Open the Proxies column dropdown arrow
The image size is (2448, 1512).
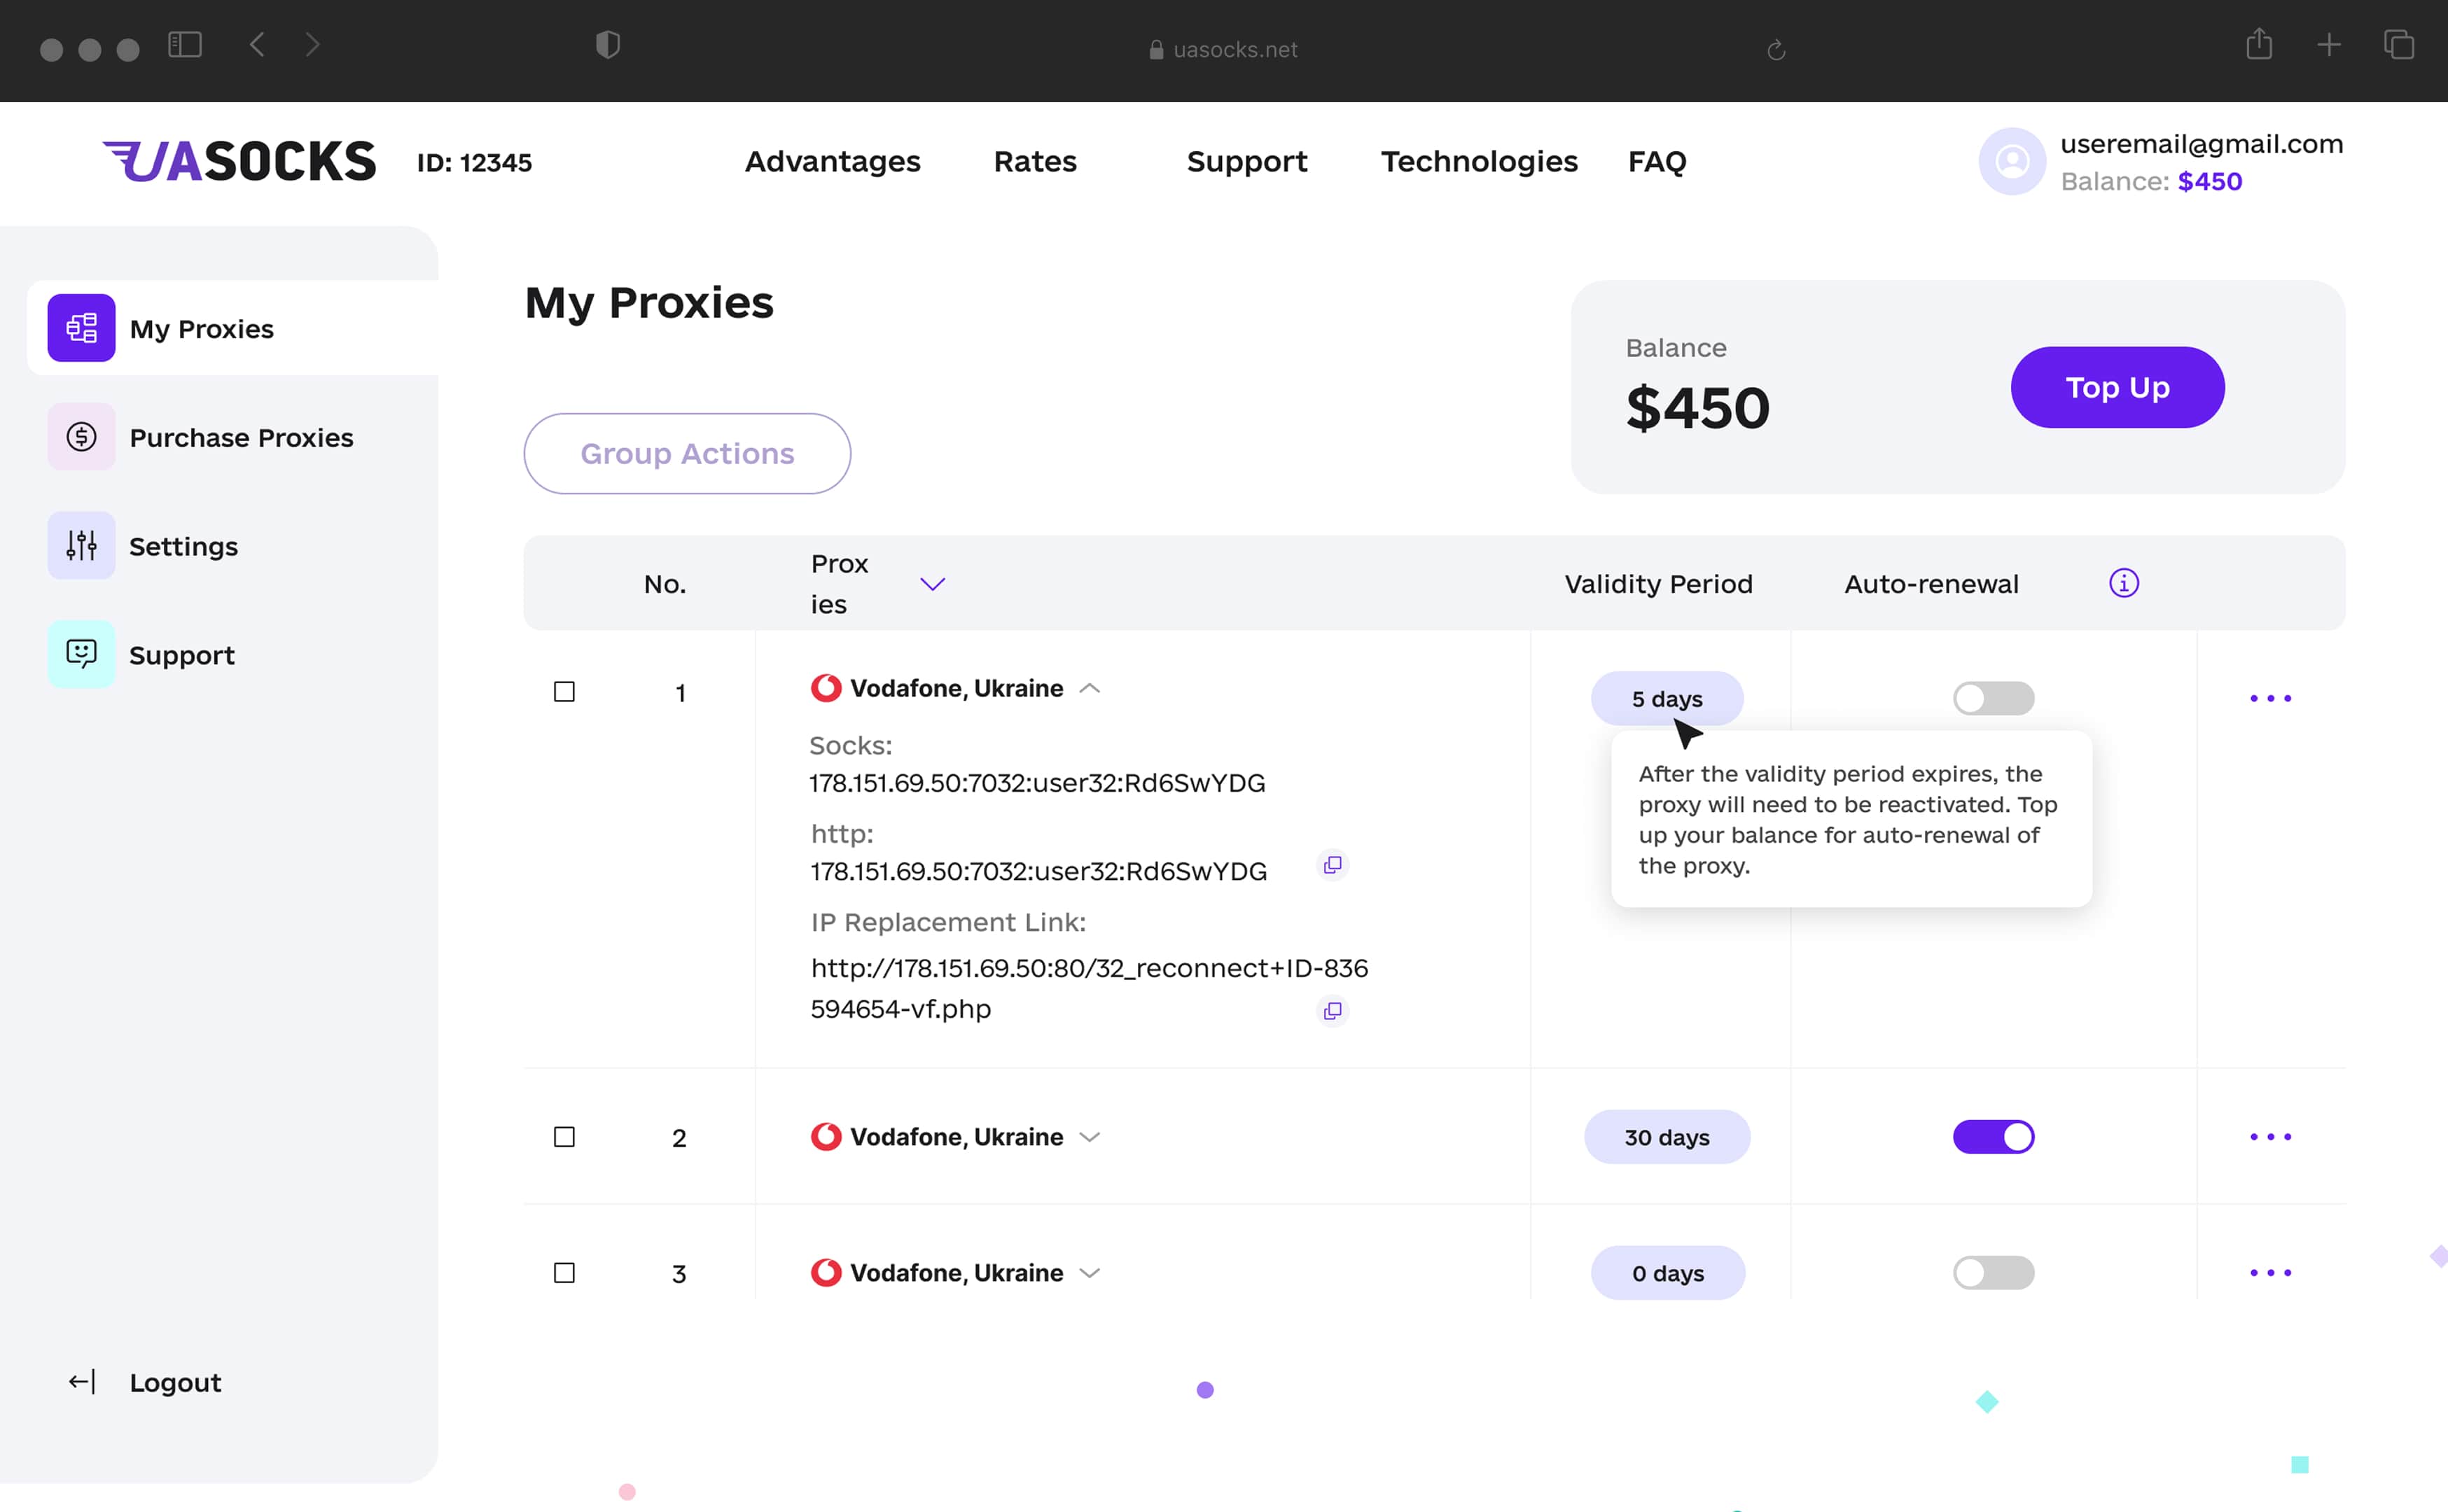coord(932,584)
